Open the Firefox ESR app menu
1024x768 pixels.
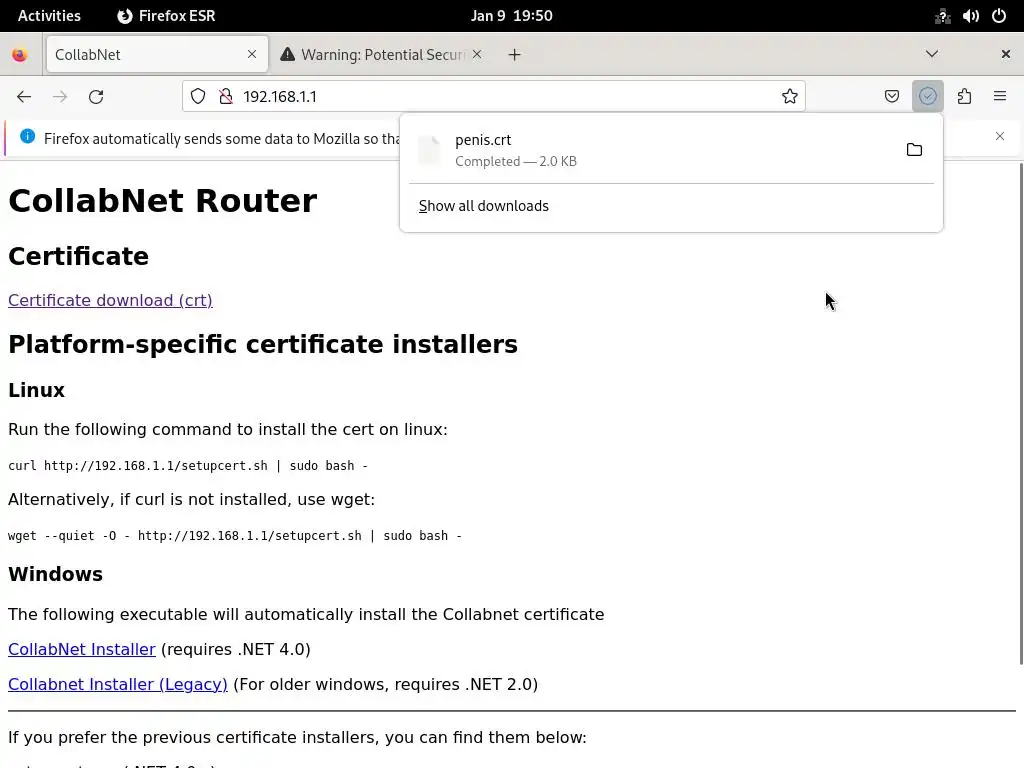point(166,16)
